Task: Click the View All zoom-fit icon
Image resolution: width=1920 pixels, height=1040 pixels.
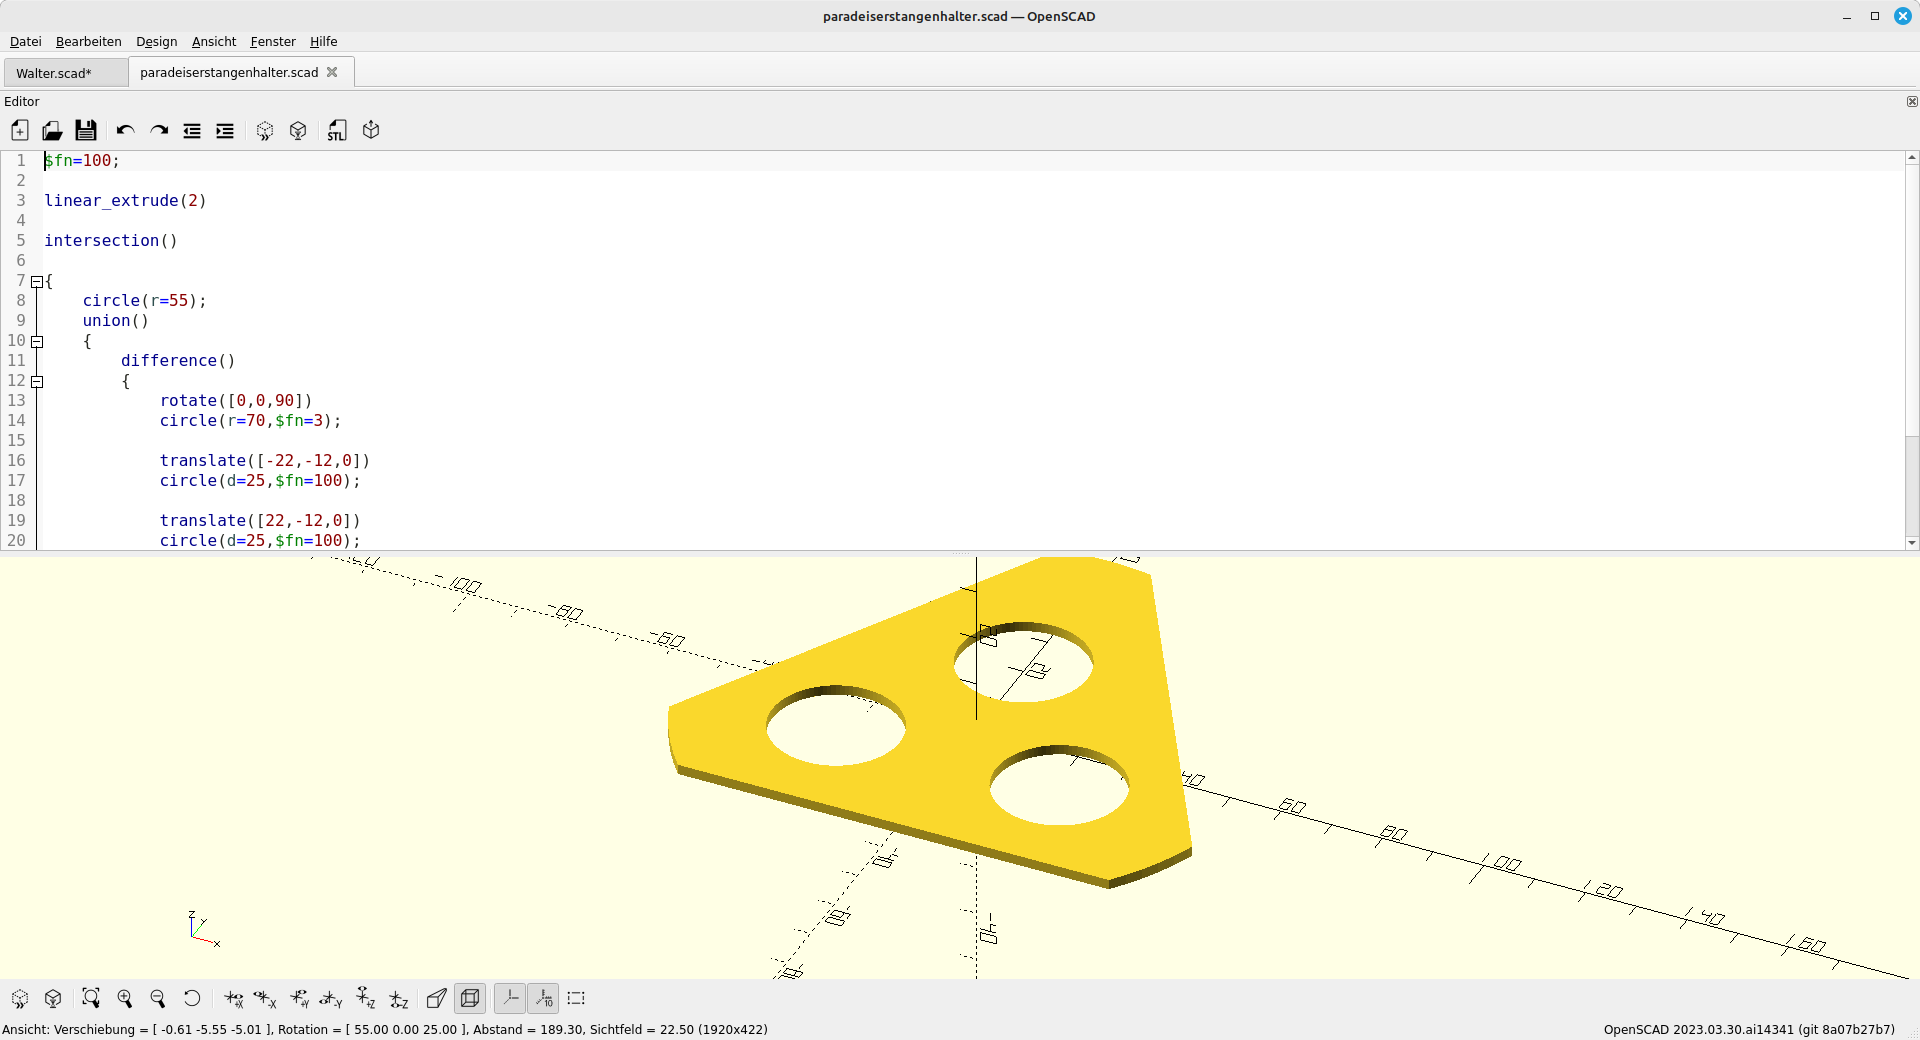Action: (91, 998)
